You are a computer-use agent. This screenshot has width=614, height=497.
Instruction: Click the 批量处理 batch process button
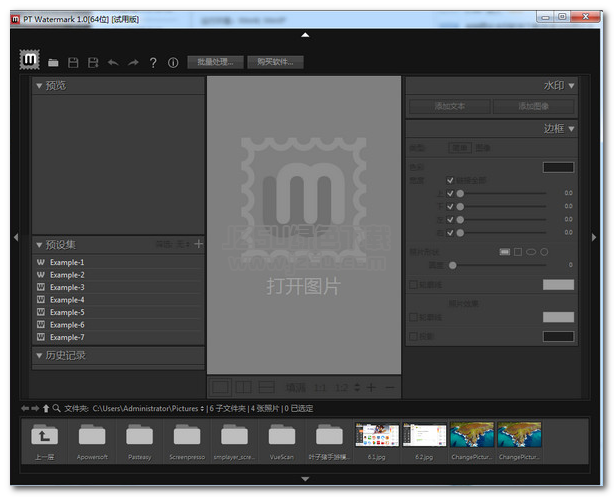click(x=215, y=62)
